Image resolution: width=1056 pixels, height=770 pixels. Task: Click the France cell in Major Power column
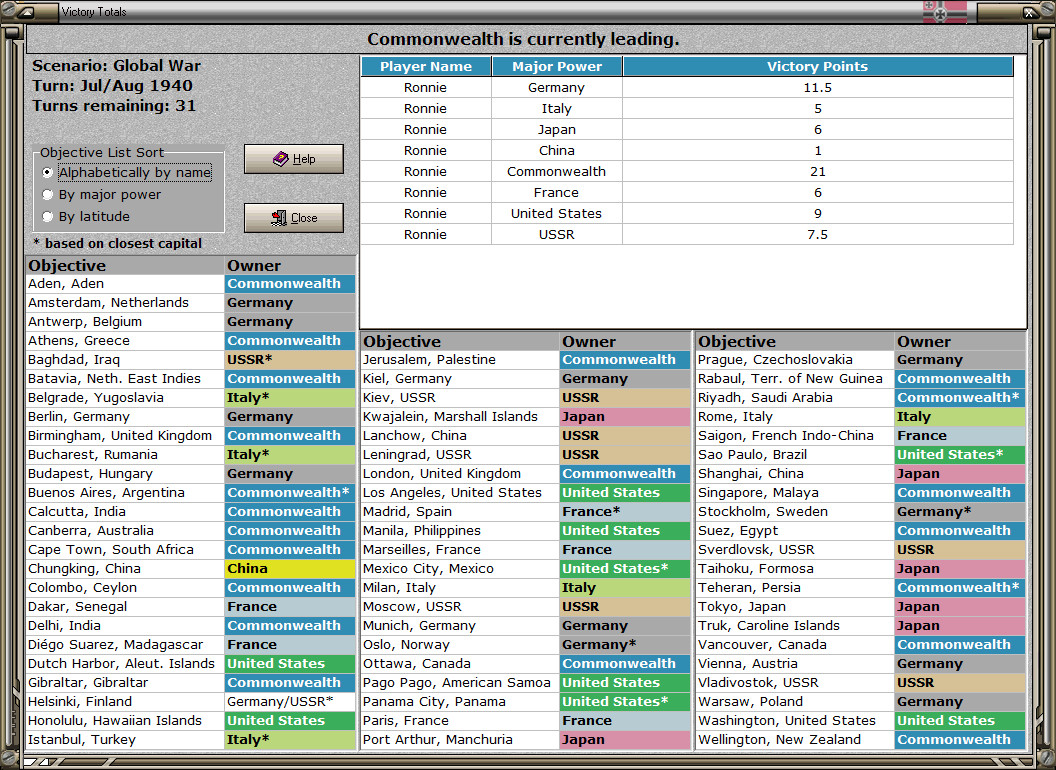[556, 193]
